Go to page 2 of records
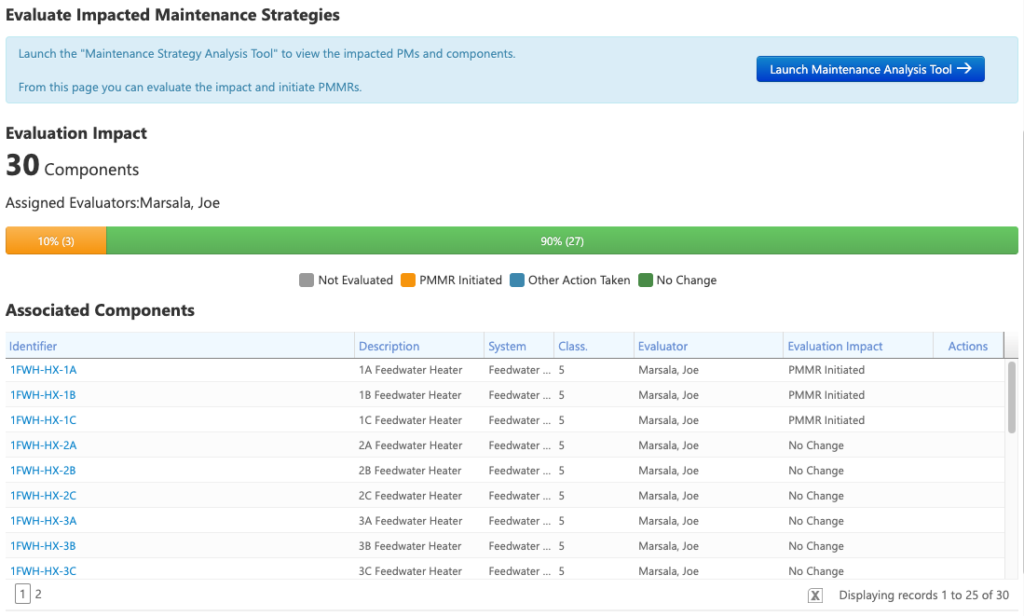This screenshot has height=616, width=1024. point(39,594)
